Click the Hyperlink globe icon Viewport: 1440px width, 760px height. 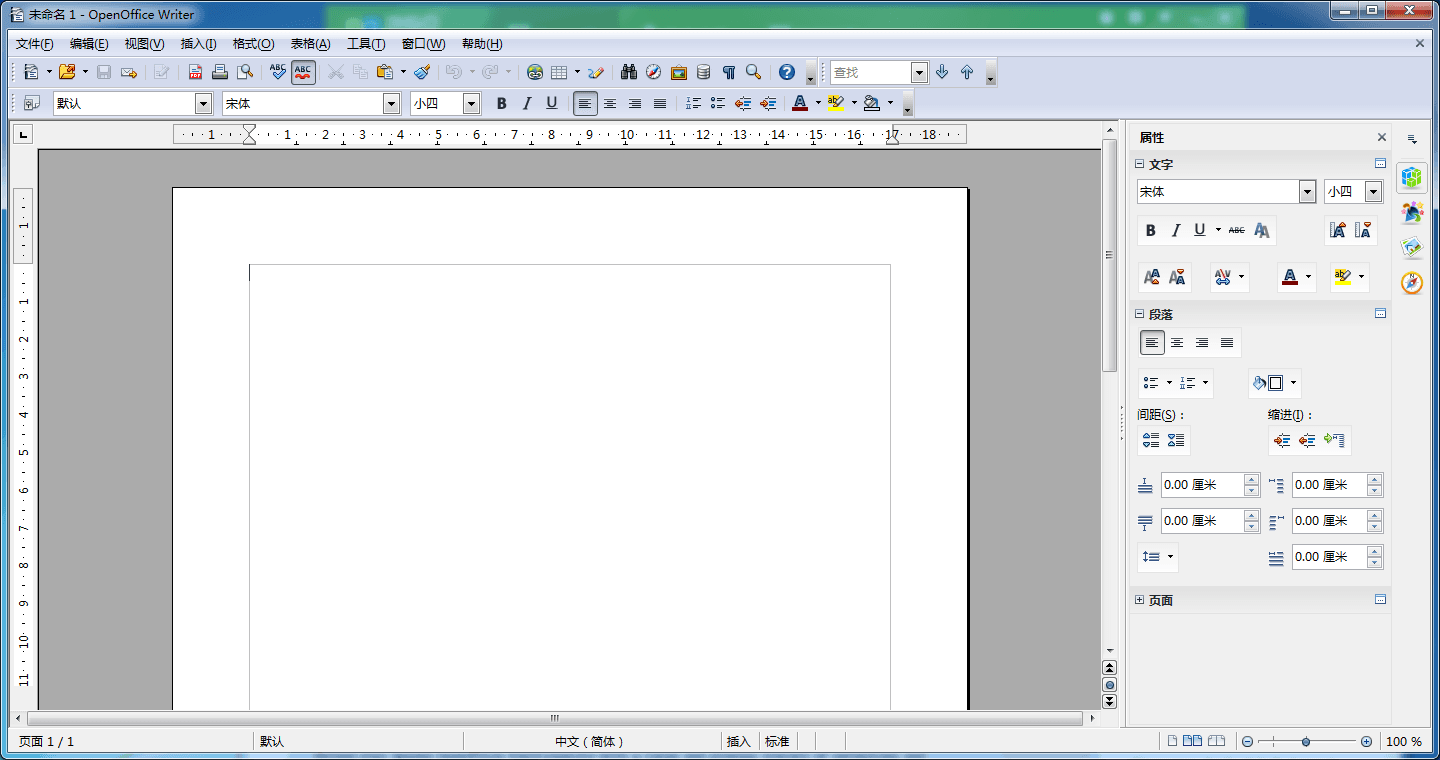pyautogui.click(x=535, y=72)
